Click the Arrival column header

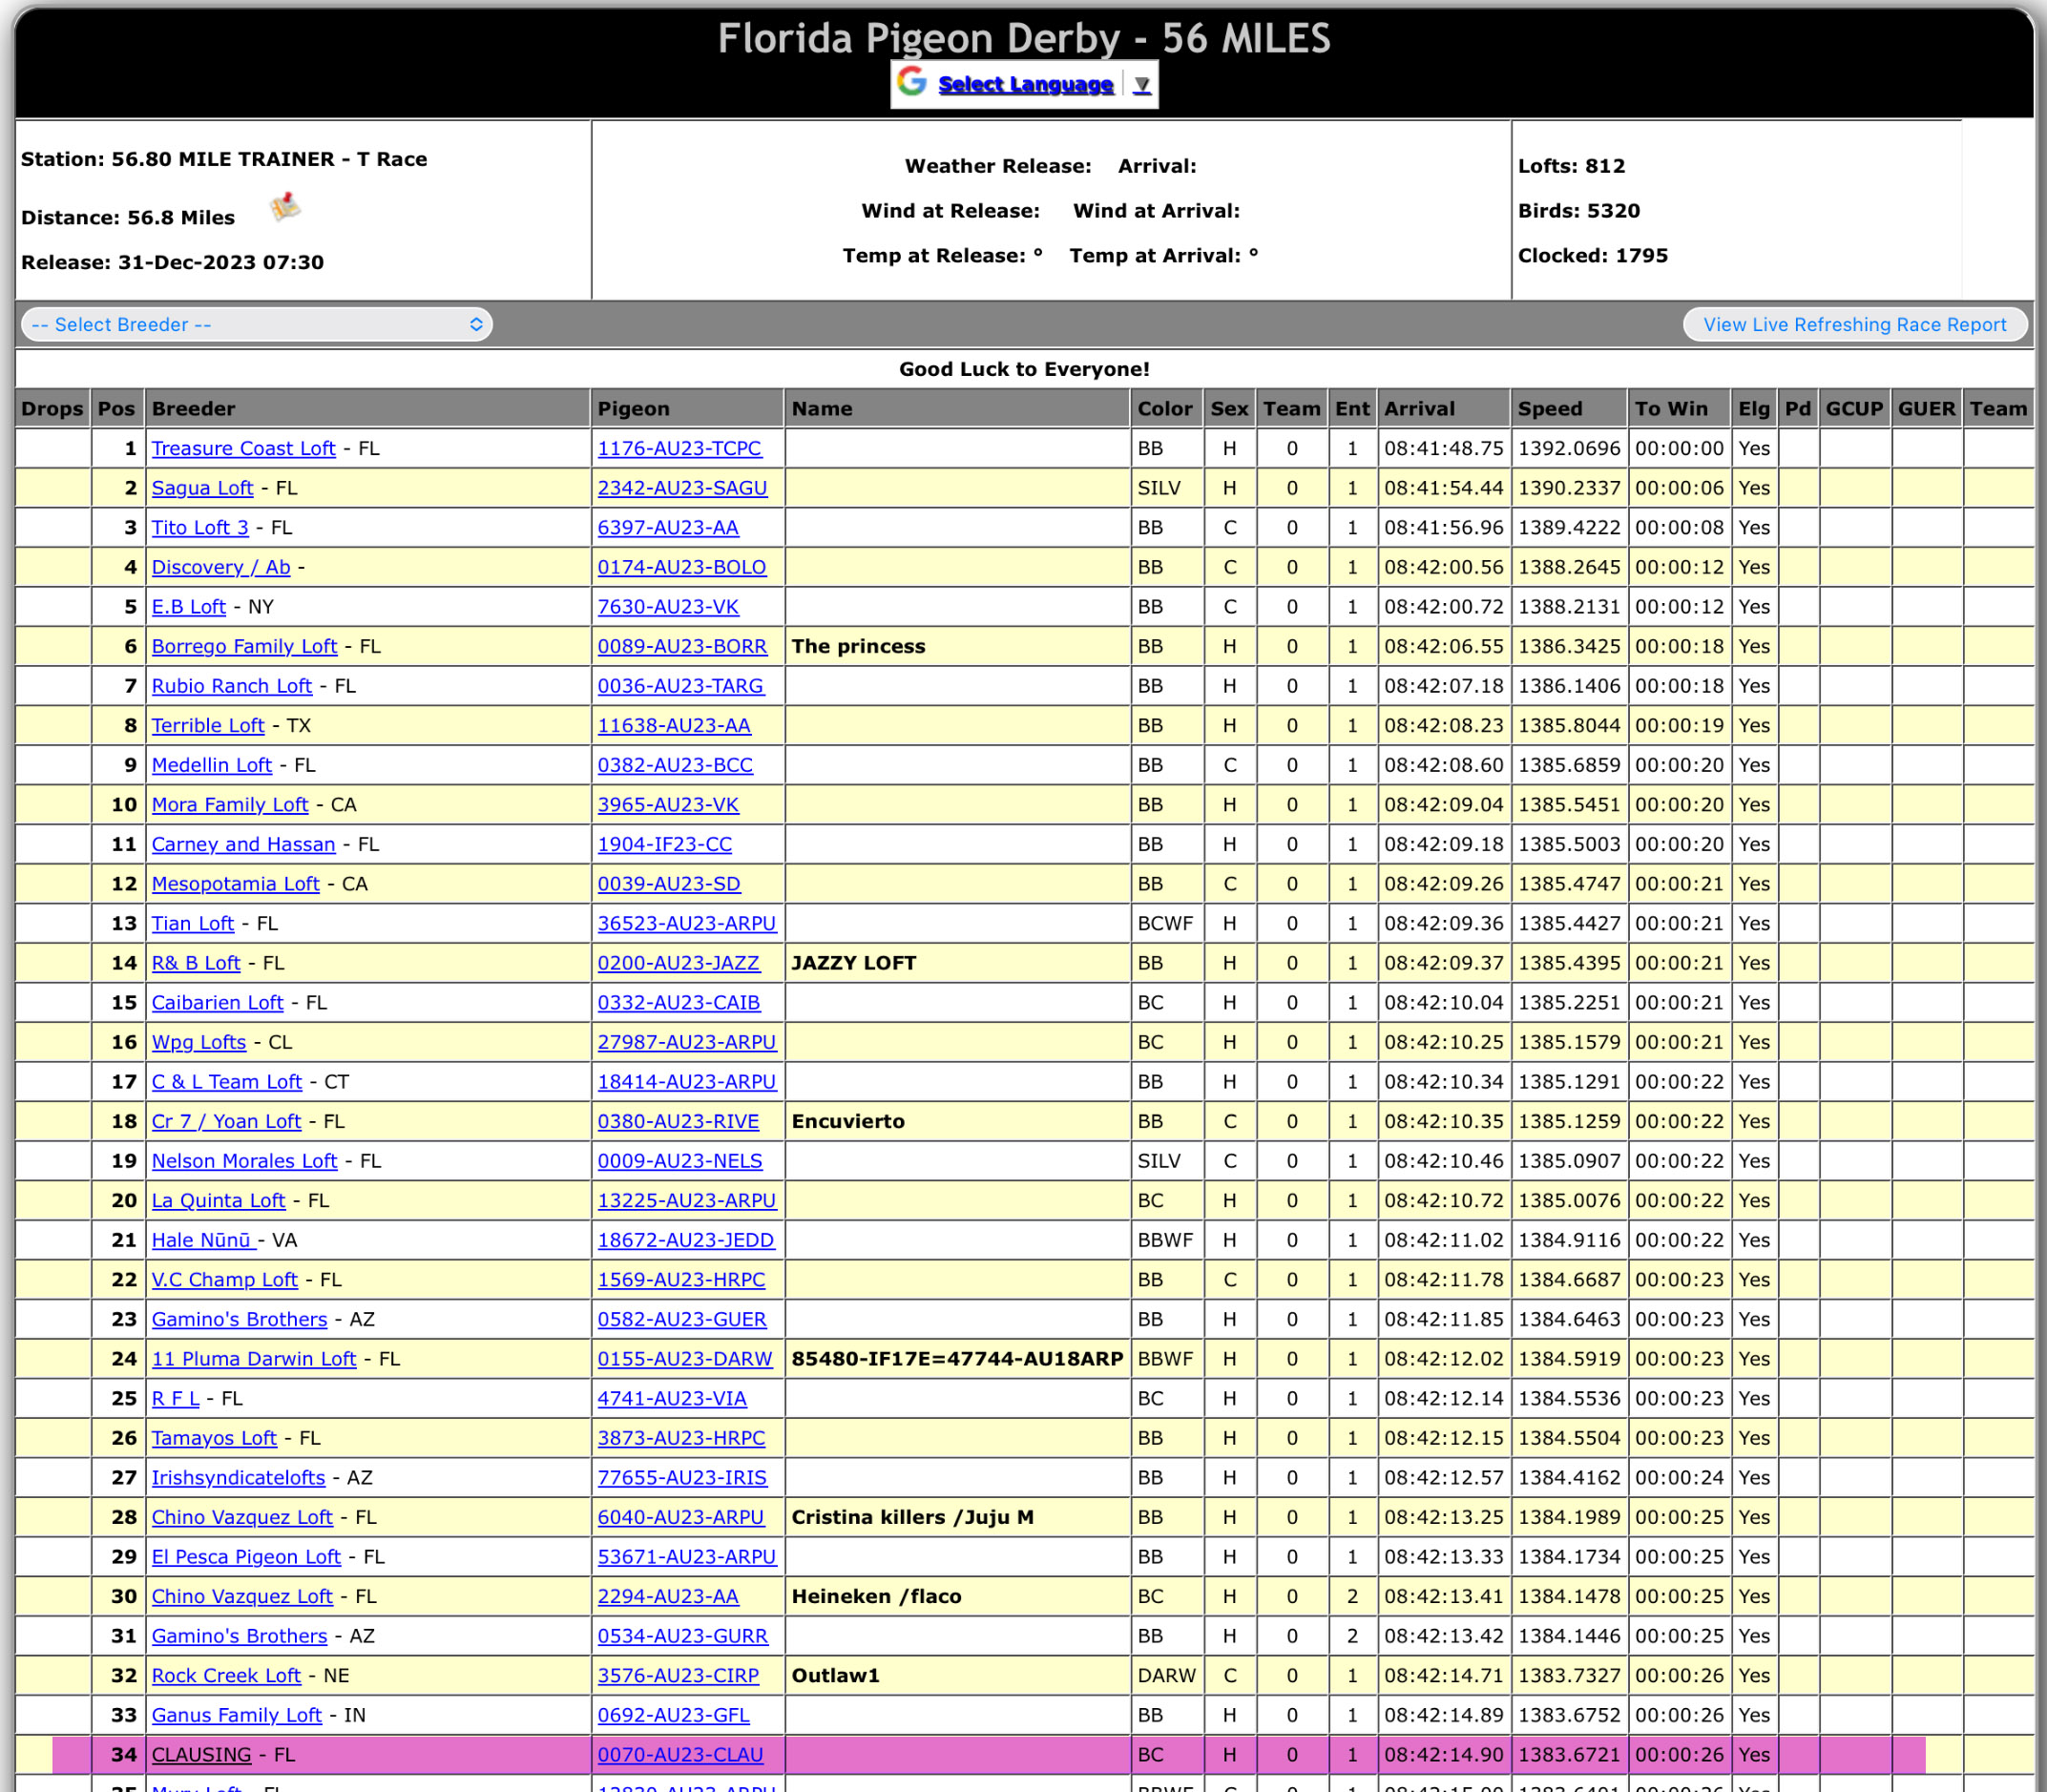coord(1419,408)
